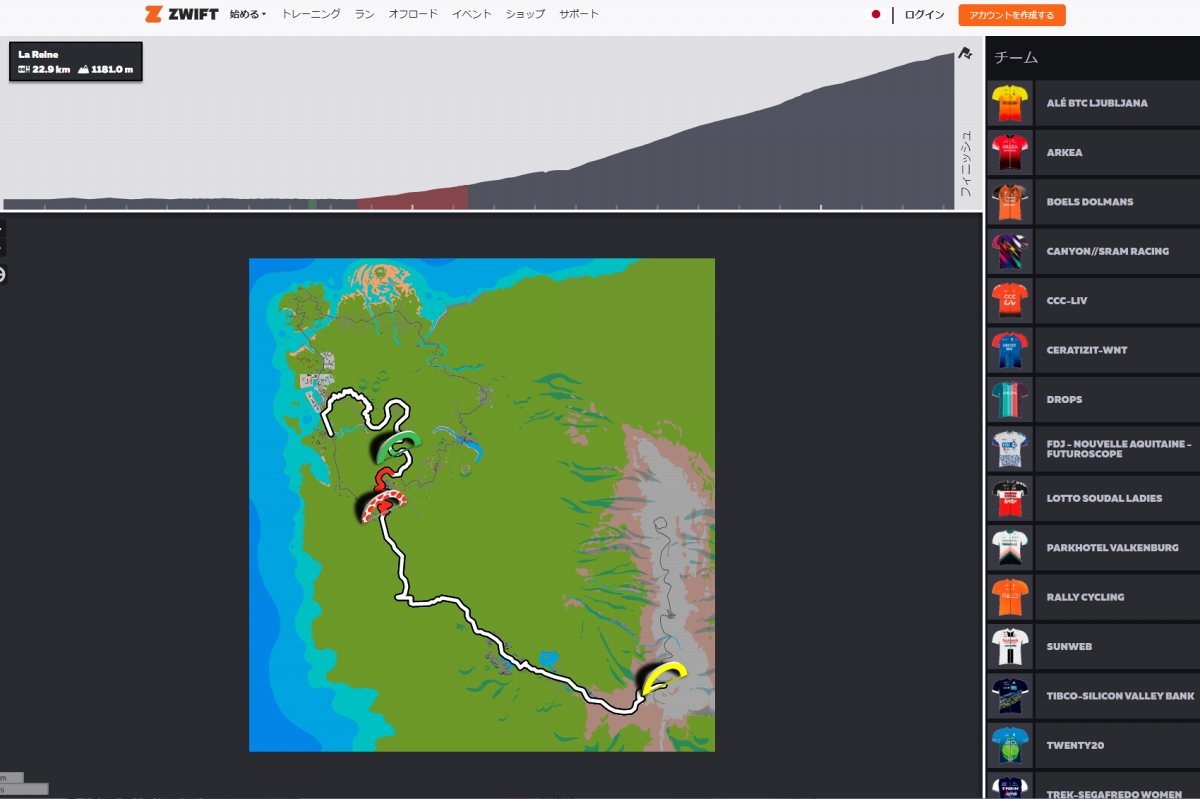Select the ALÉ BTC Ljubljana jersey icon

pyautogui.click(x=1010, y=103)
